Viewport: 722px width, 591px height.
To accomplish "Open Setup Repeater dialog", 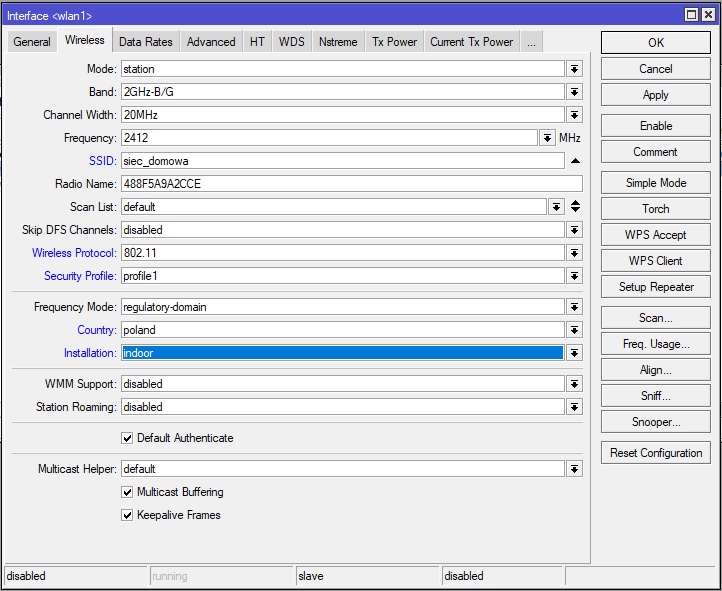I will 656,287.
